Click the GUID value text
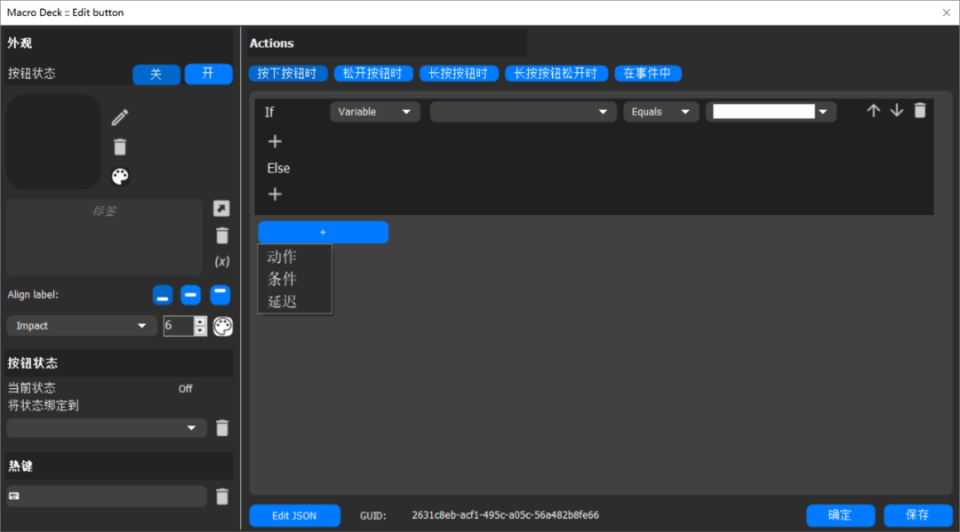Screen dimensions: 960x532 click(x=505, y=515)
